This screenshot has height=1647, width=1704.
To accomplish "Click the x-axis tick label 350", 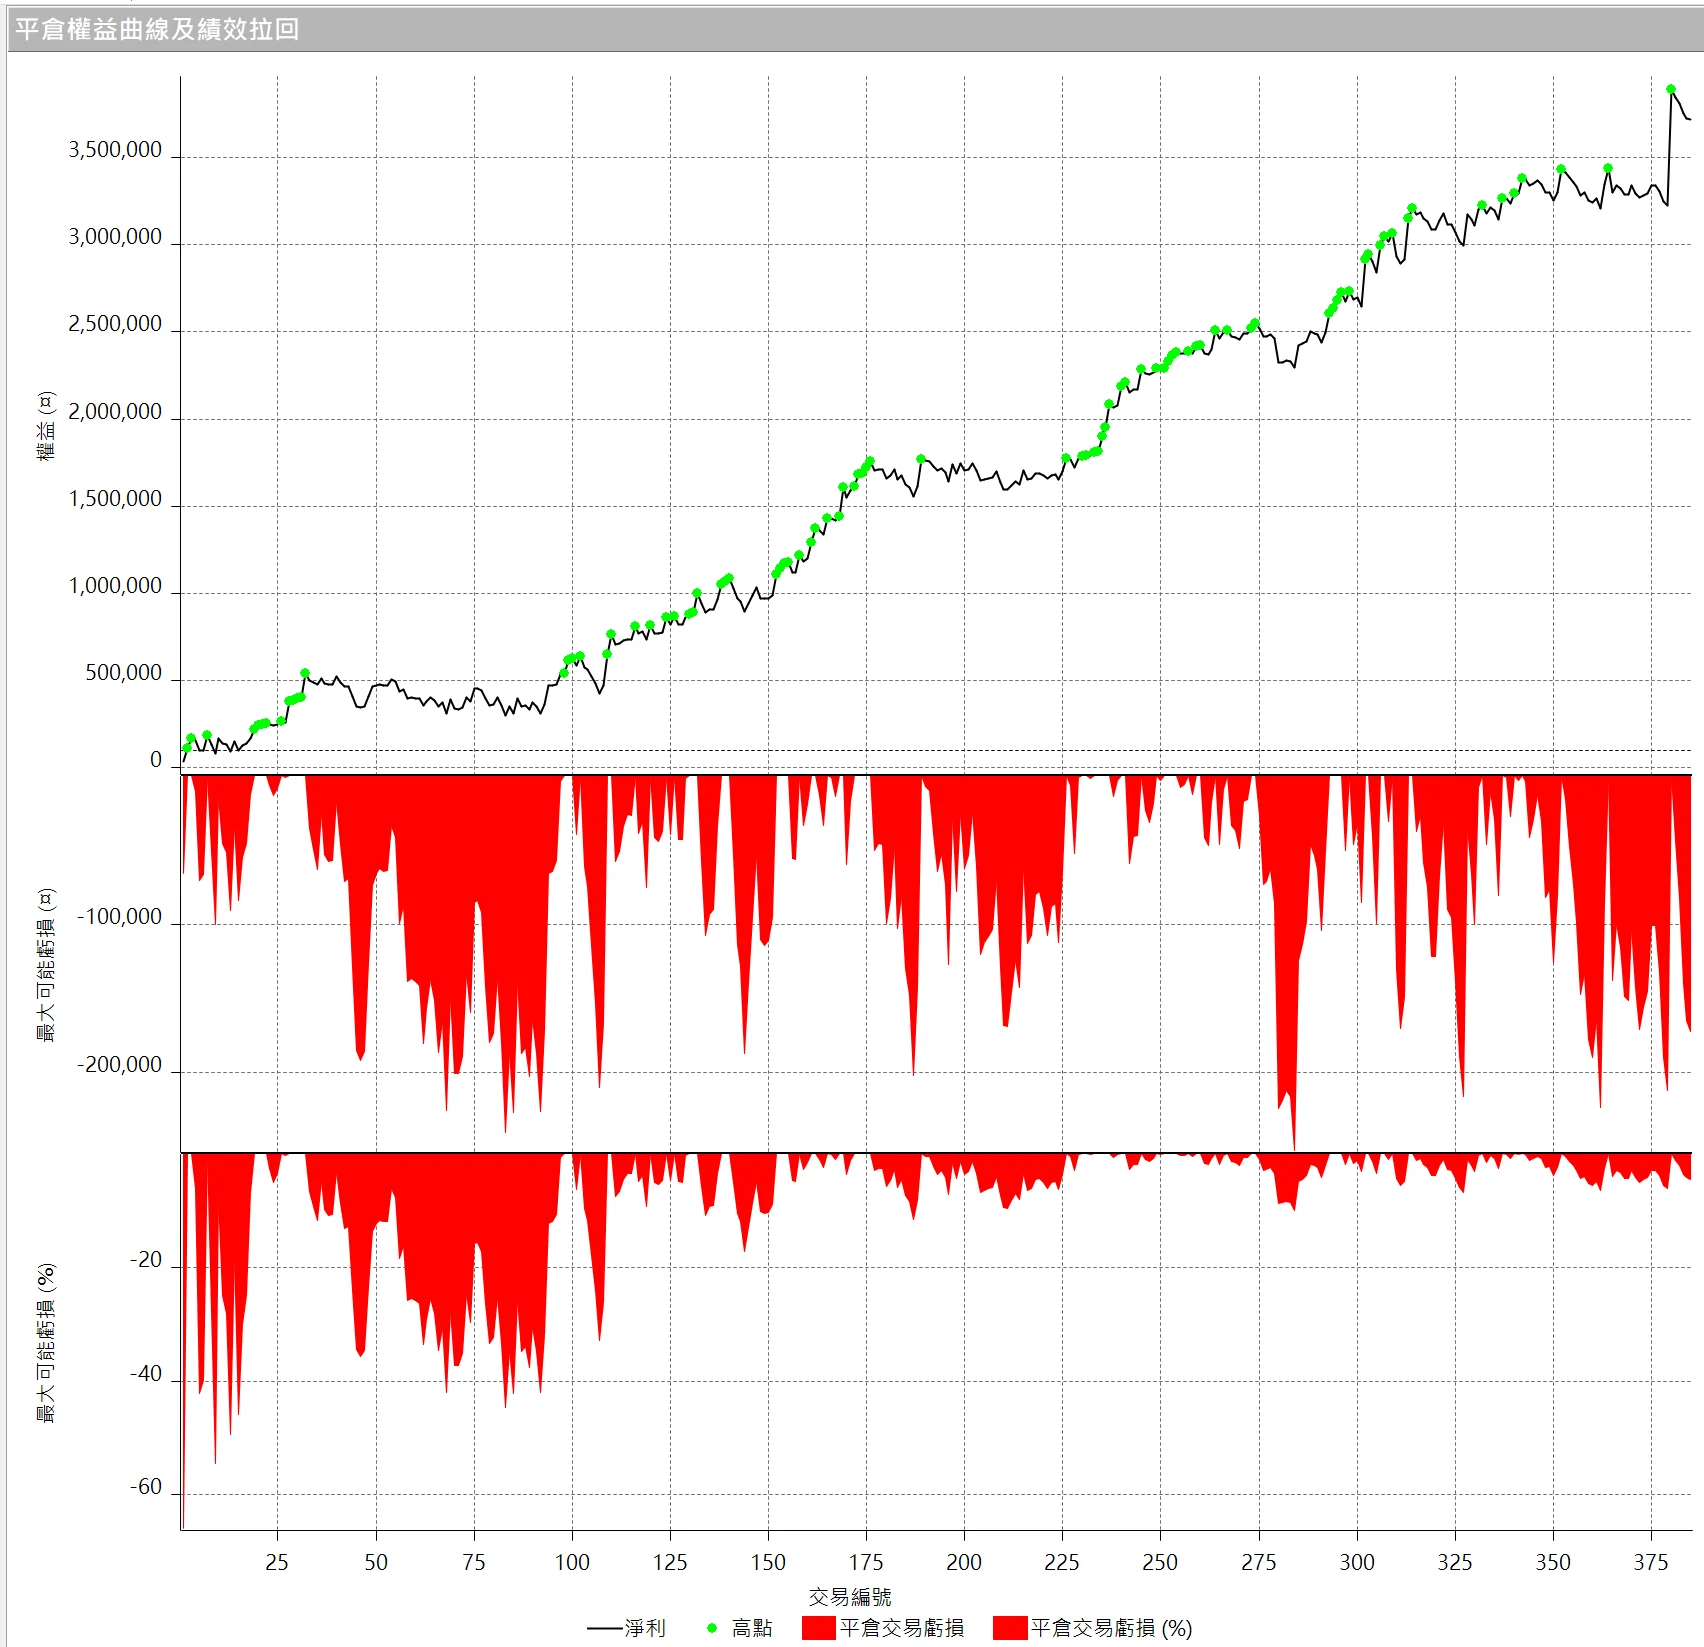I will pos(1553,1562).
